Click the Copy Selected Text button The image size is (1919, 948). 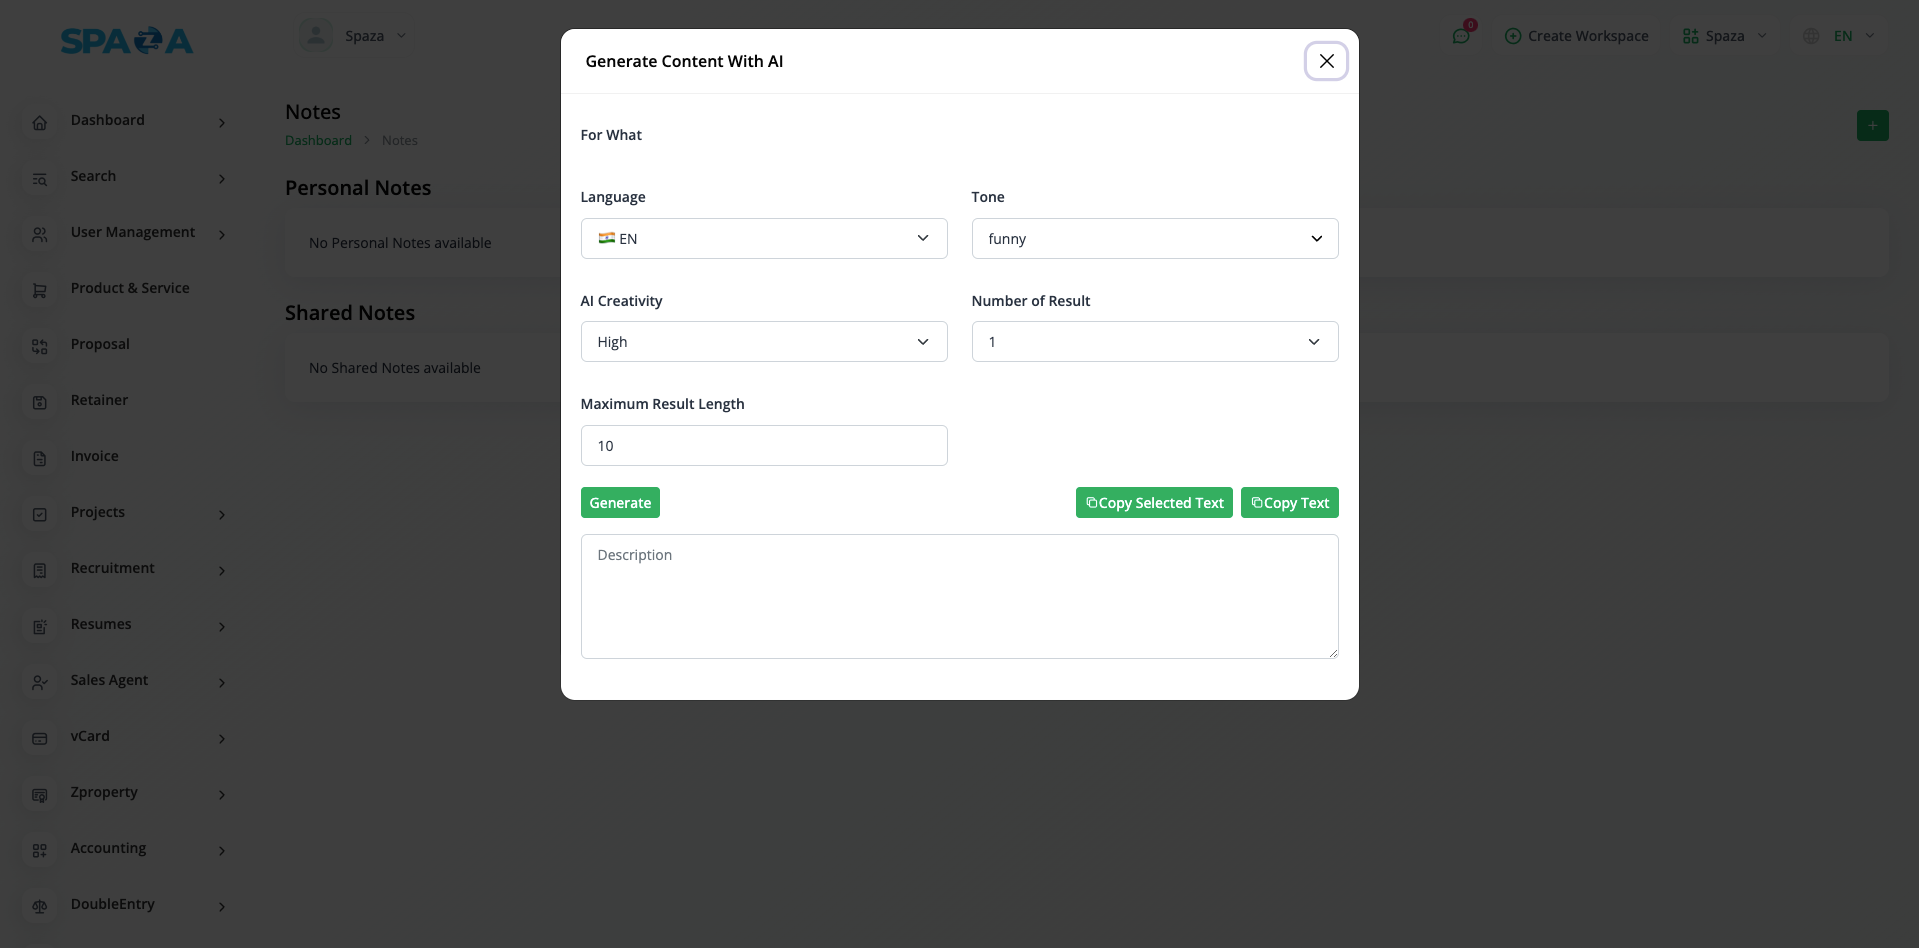(x=1154, y=503)
